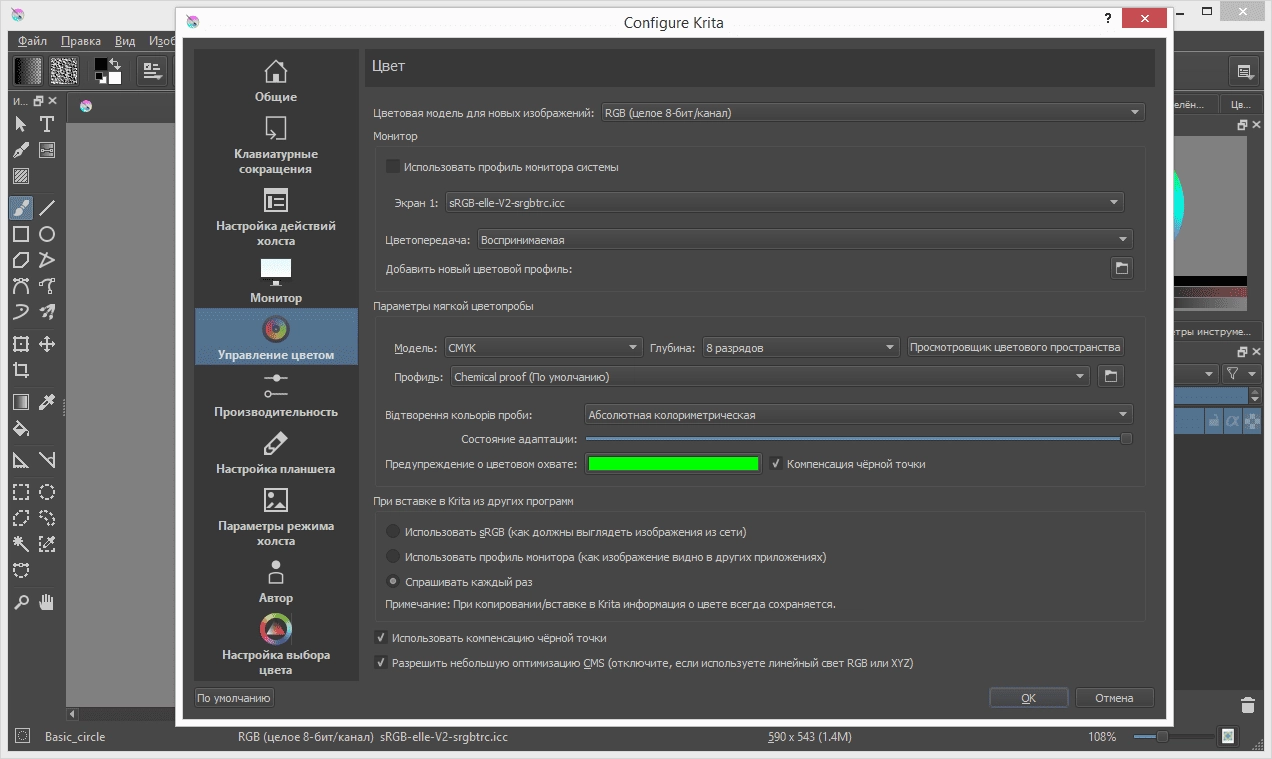Select the Polygon tool
The width and height of the screenshot is (1272, 759).
[20, 260]
